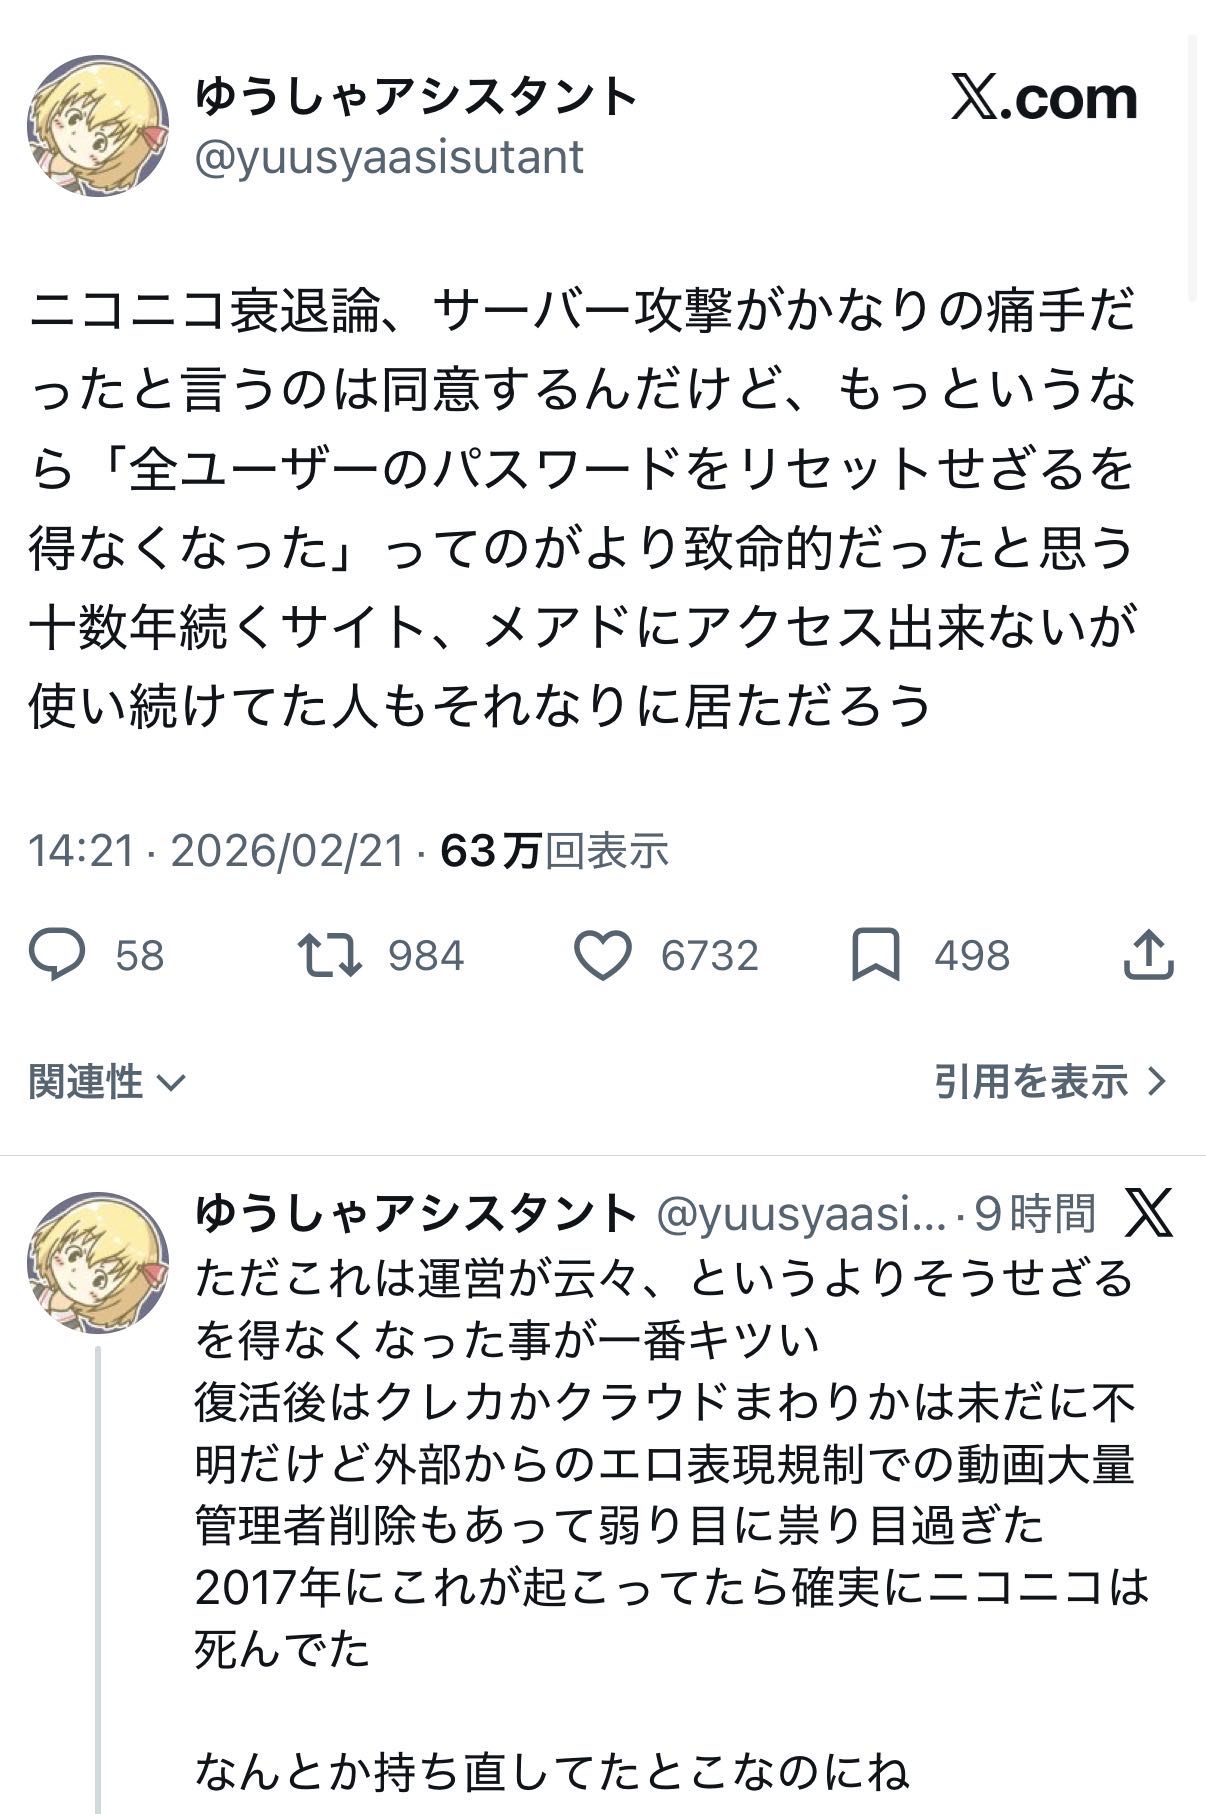Open the @yuusyaasisutant handle link
The height and width of the screenshot is (1814, 1206).
point(389,158)
